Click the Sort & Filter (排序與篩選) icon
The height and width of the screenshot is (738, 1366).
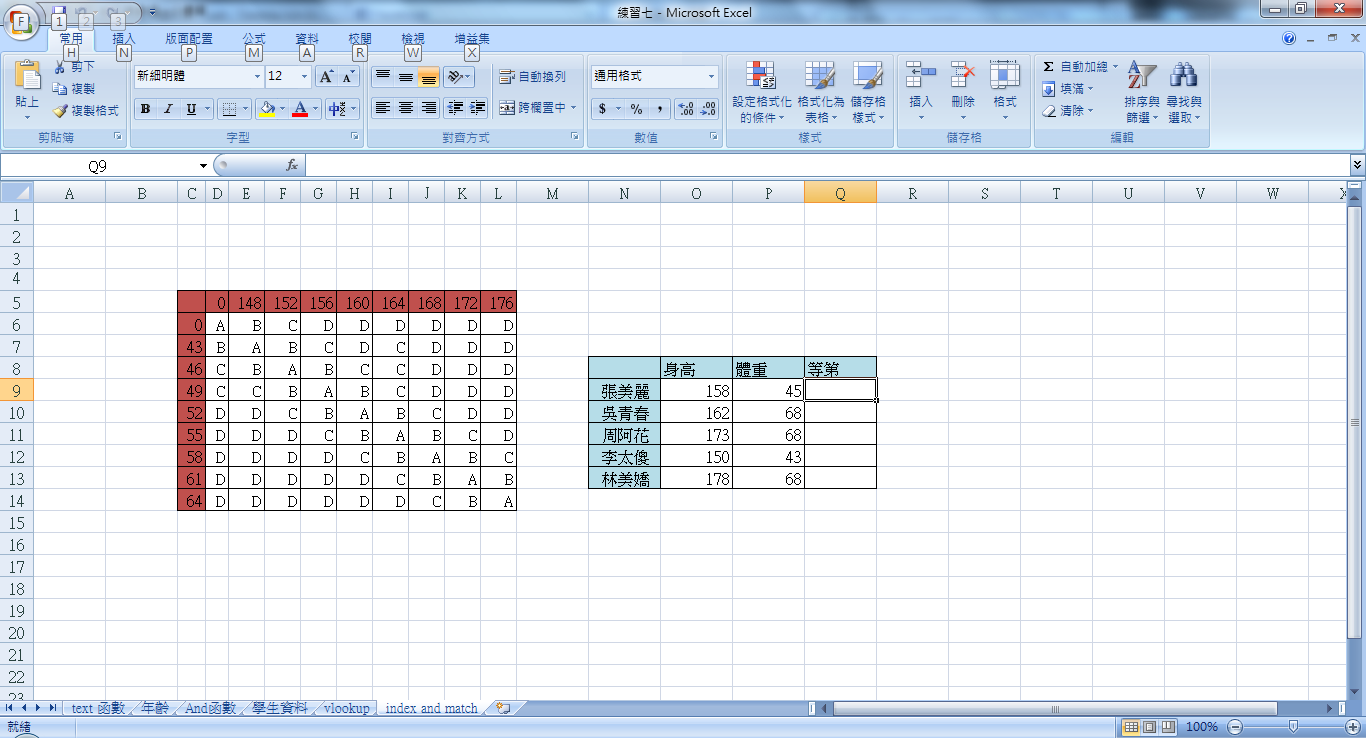pos(1141,77)
